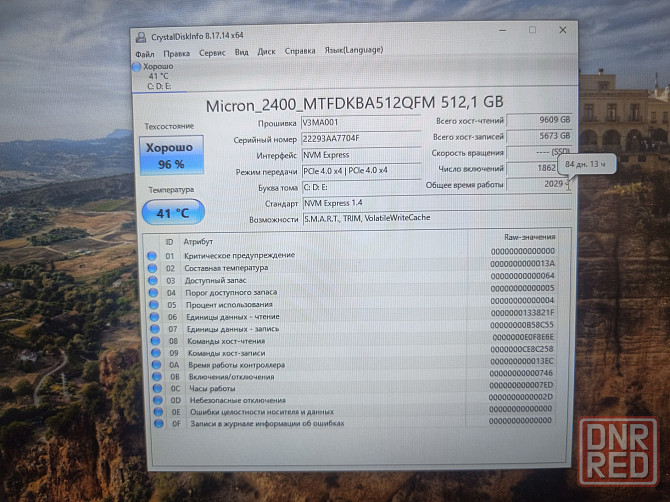Click the power on count value 1862

coord(532,168)
